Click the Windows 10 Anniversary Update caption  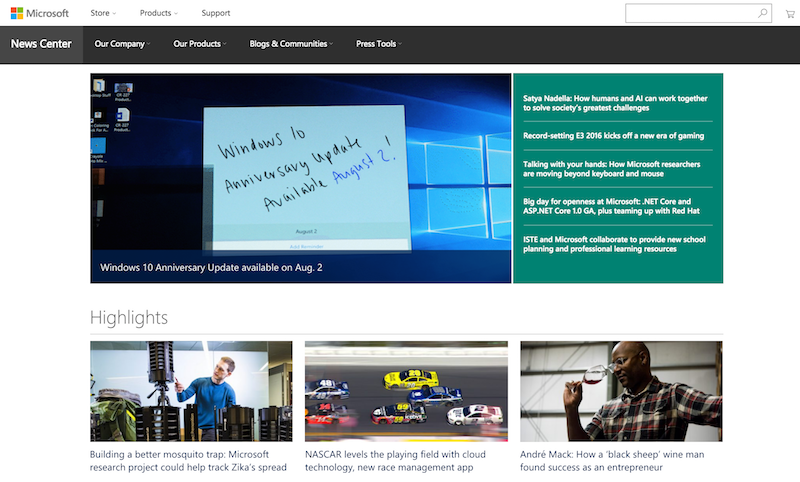(211, 267)
